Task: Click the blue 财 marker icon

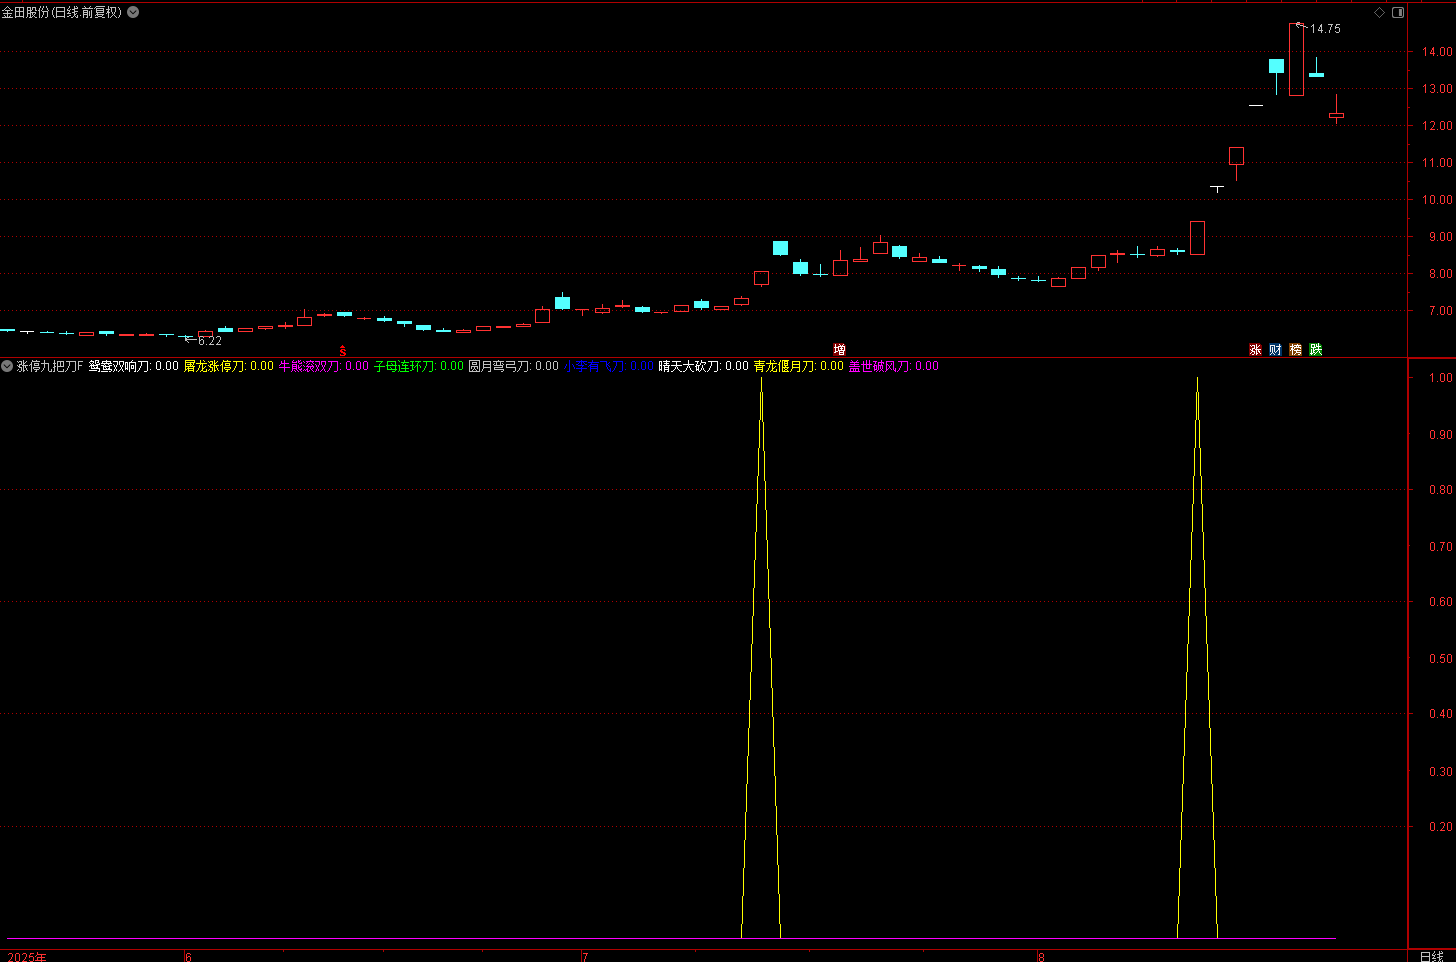Action: (x=1275, y=349)
